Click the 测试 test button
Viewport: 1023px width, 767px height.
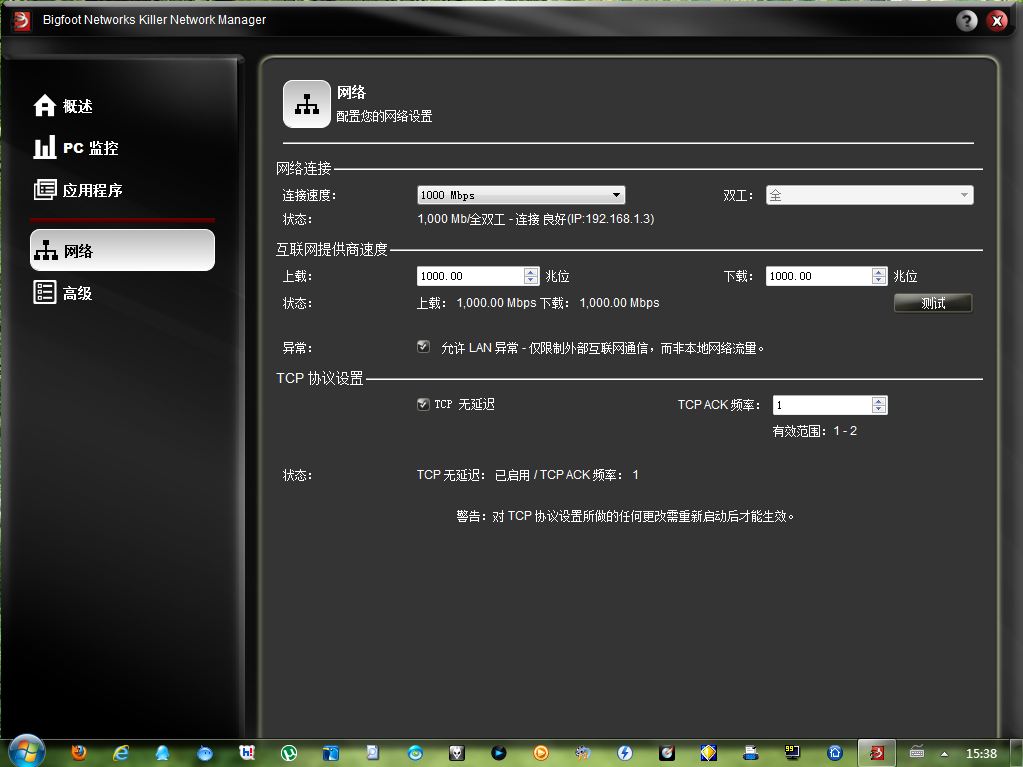(x=933, y=303)
